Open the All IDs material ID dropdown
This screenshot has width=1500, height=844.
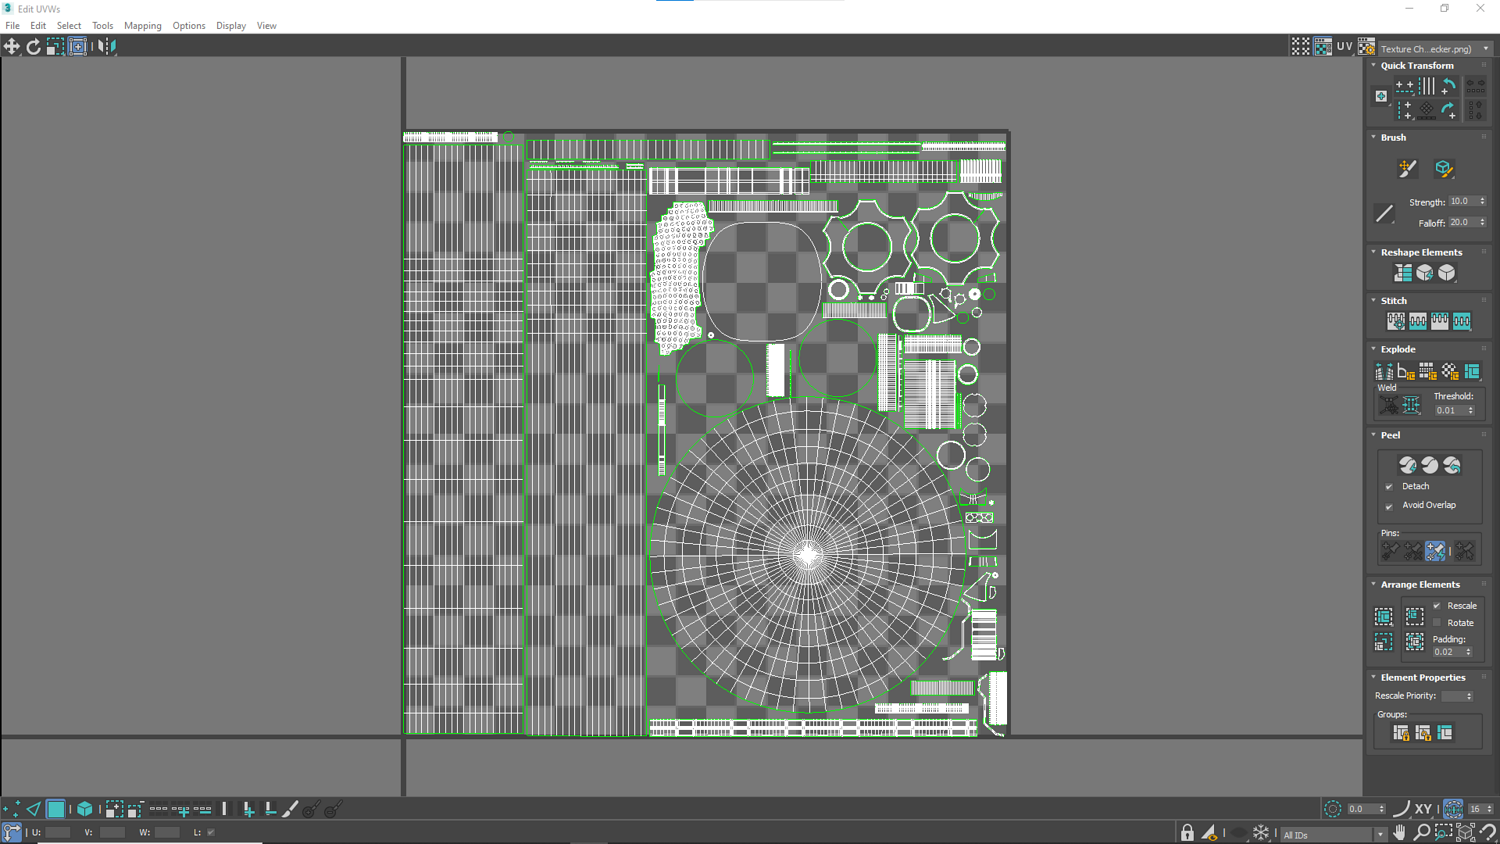click(1333, 834)
